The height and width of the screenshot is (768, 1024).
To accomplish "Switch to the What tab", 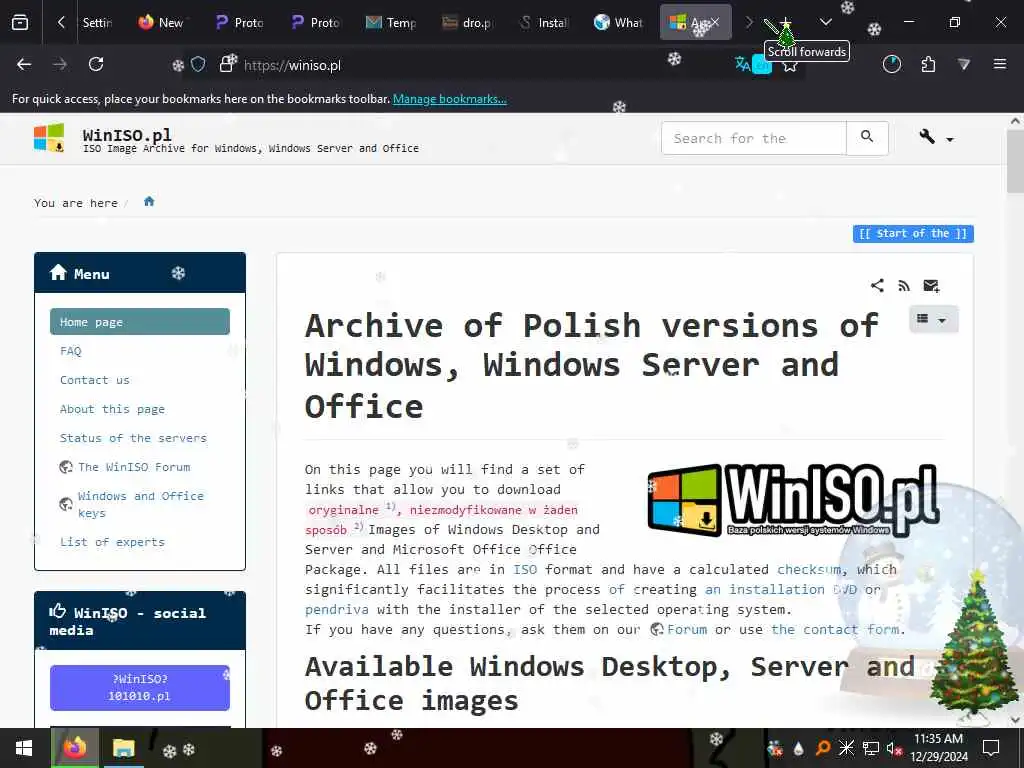I will (x=618, y=23).
